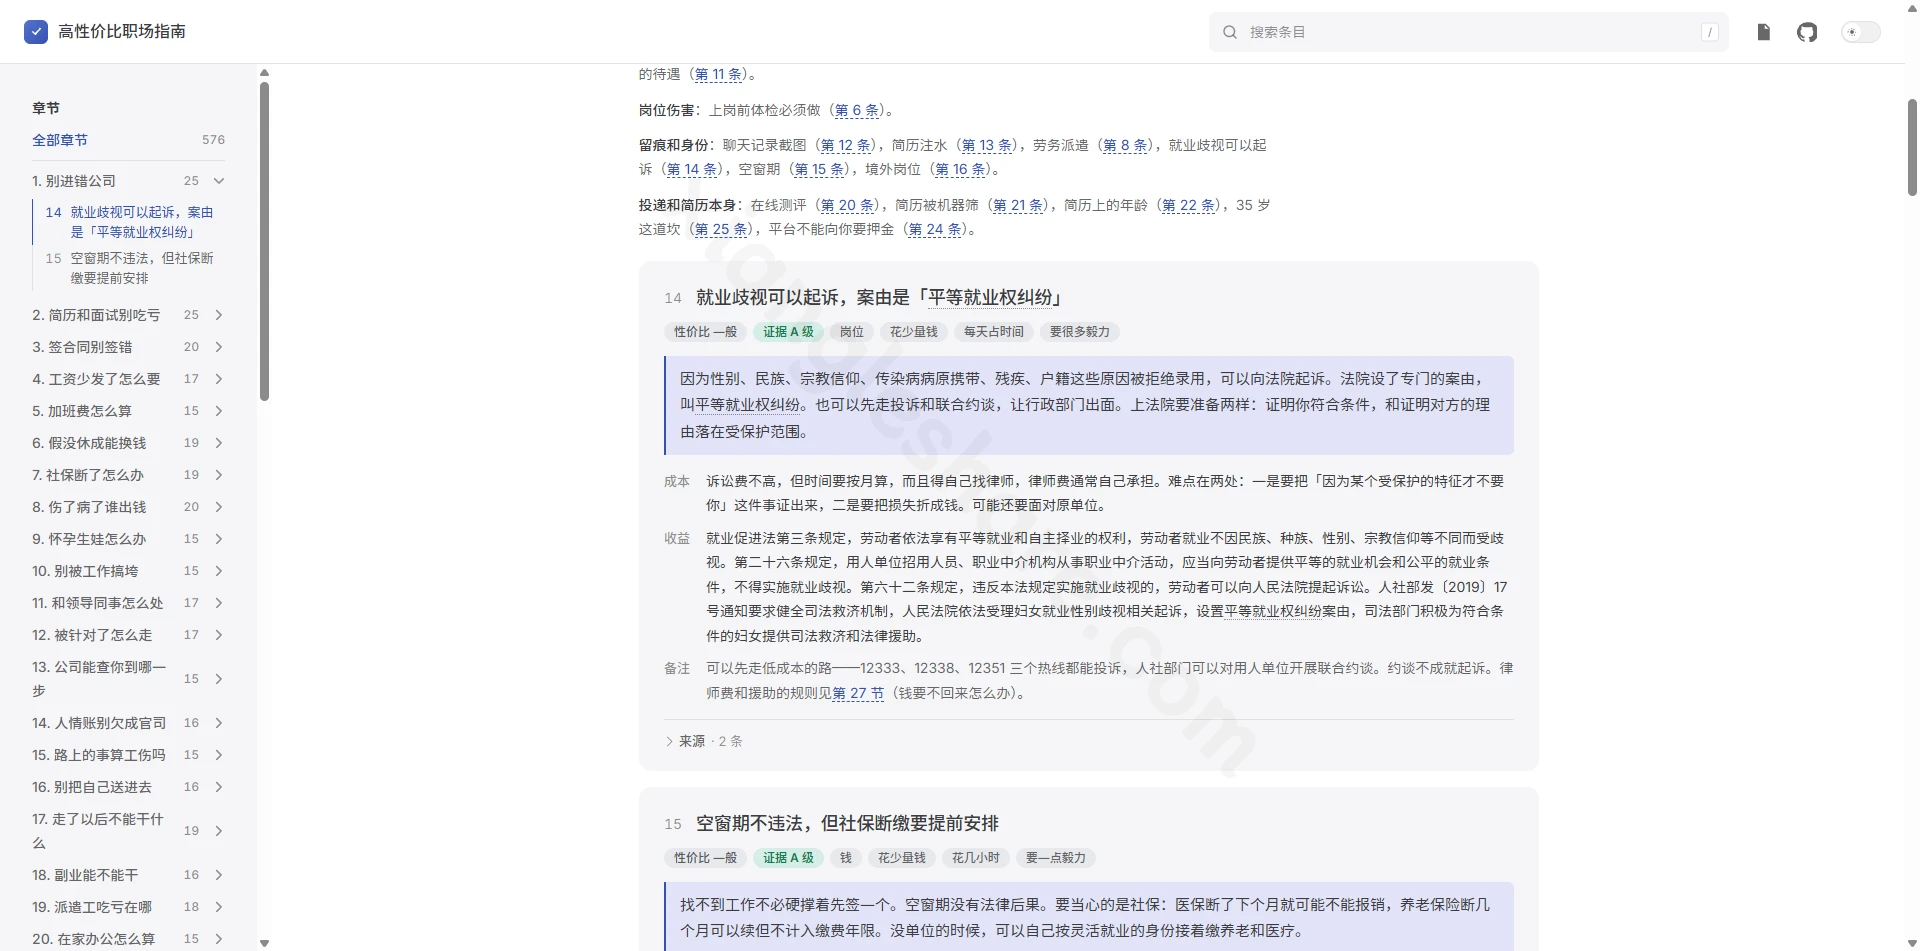The height and width of the screenshot is (951, 1920).
Task: Open chapter 11. 和领导同事怎么处
Action: [97, 603]
